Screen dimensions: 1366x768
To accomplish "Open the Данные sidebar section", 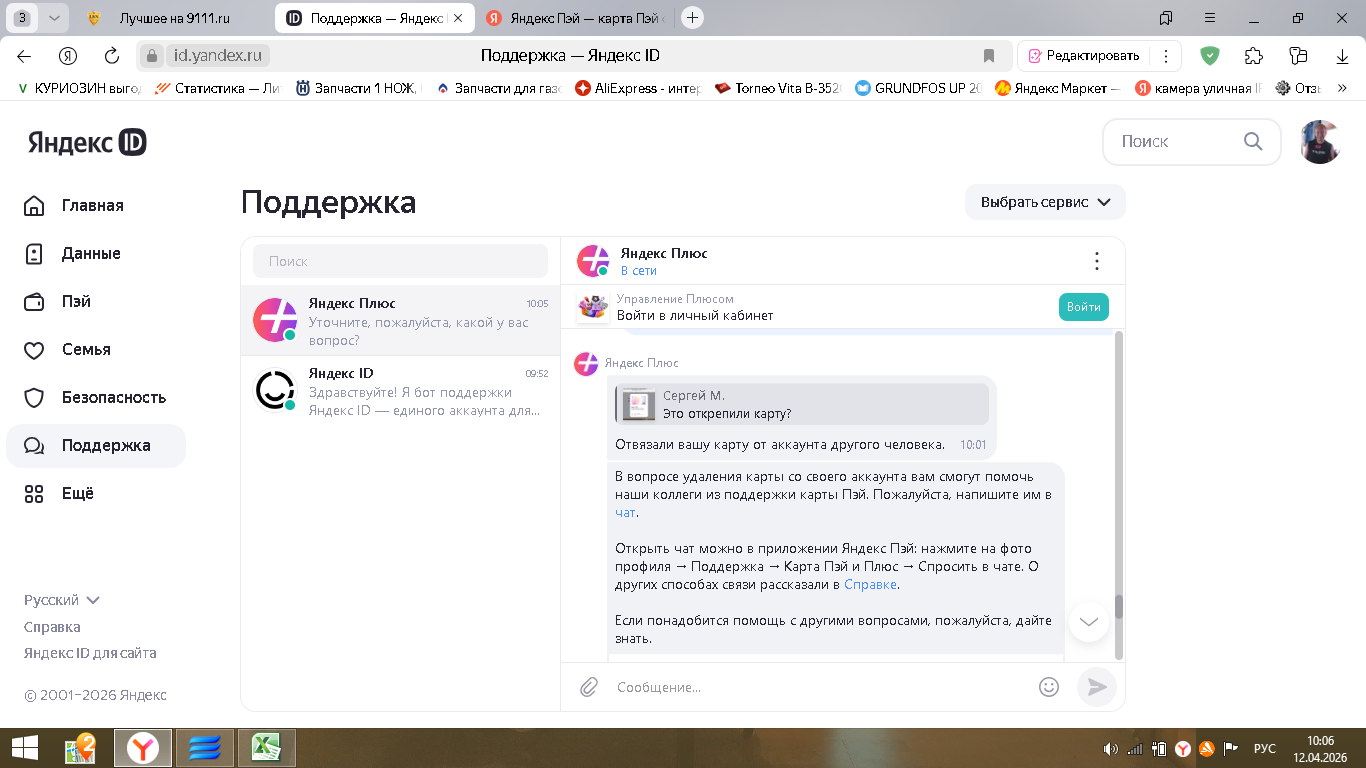I will 72,253.
